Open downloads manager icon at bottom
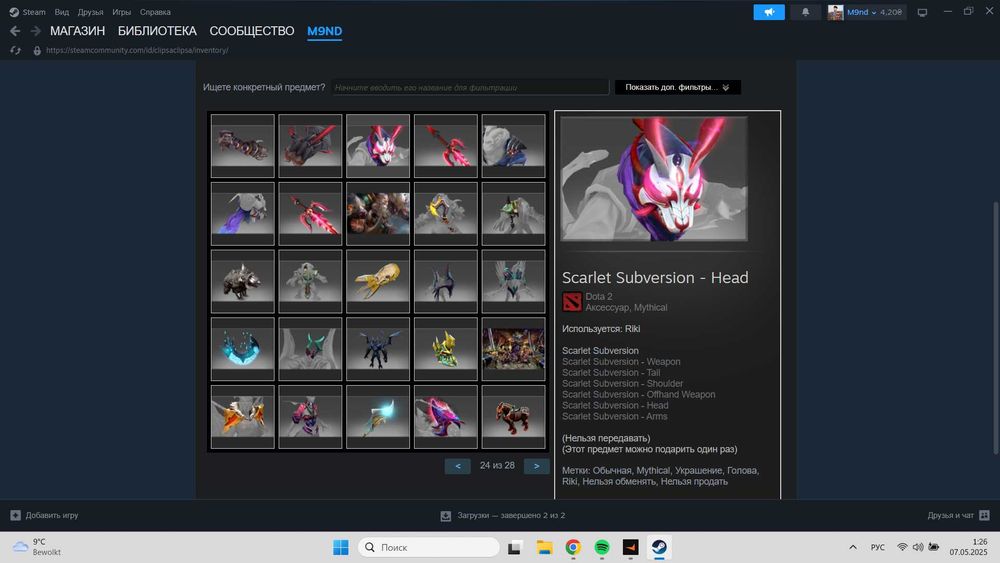1000x563 pixels. (446, 516)
